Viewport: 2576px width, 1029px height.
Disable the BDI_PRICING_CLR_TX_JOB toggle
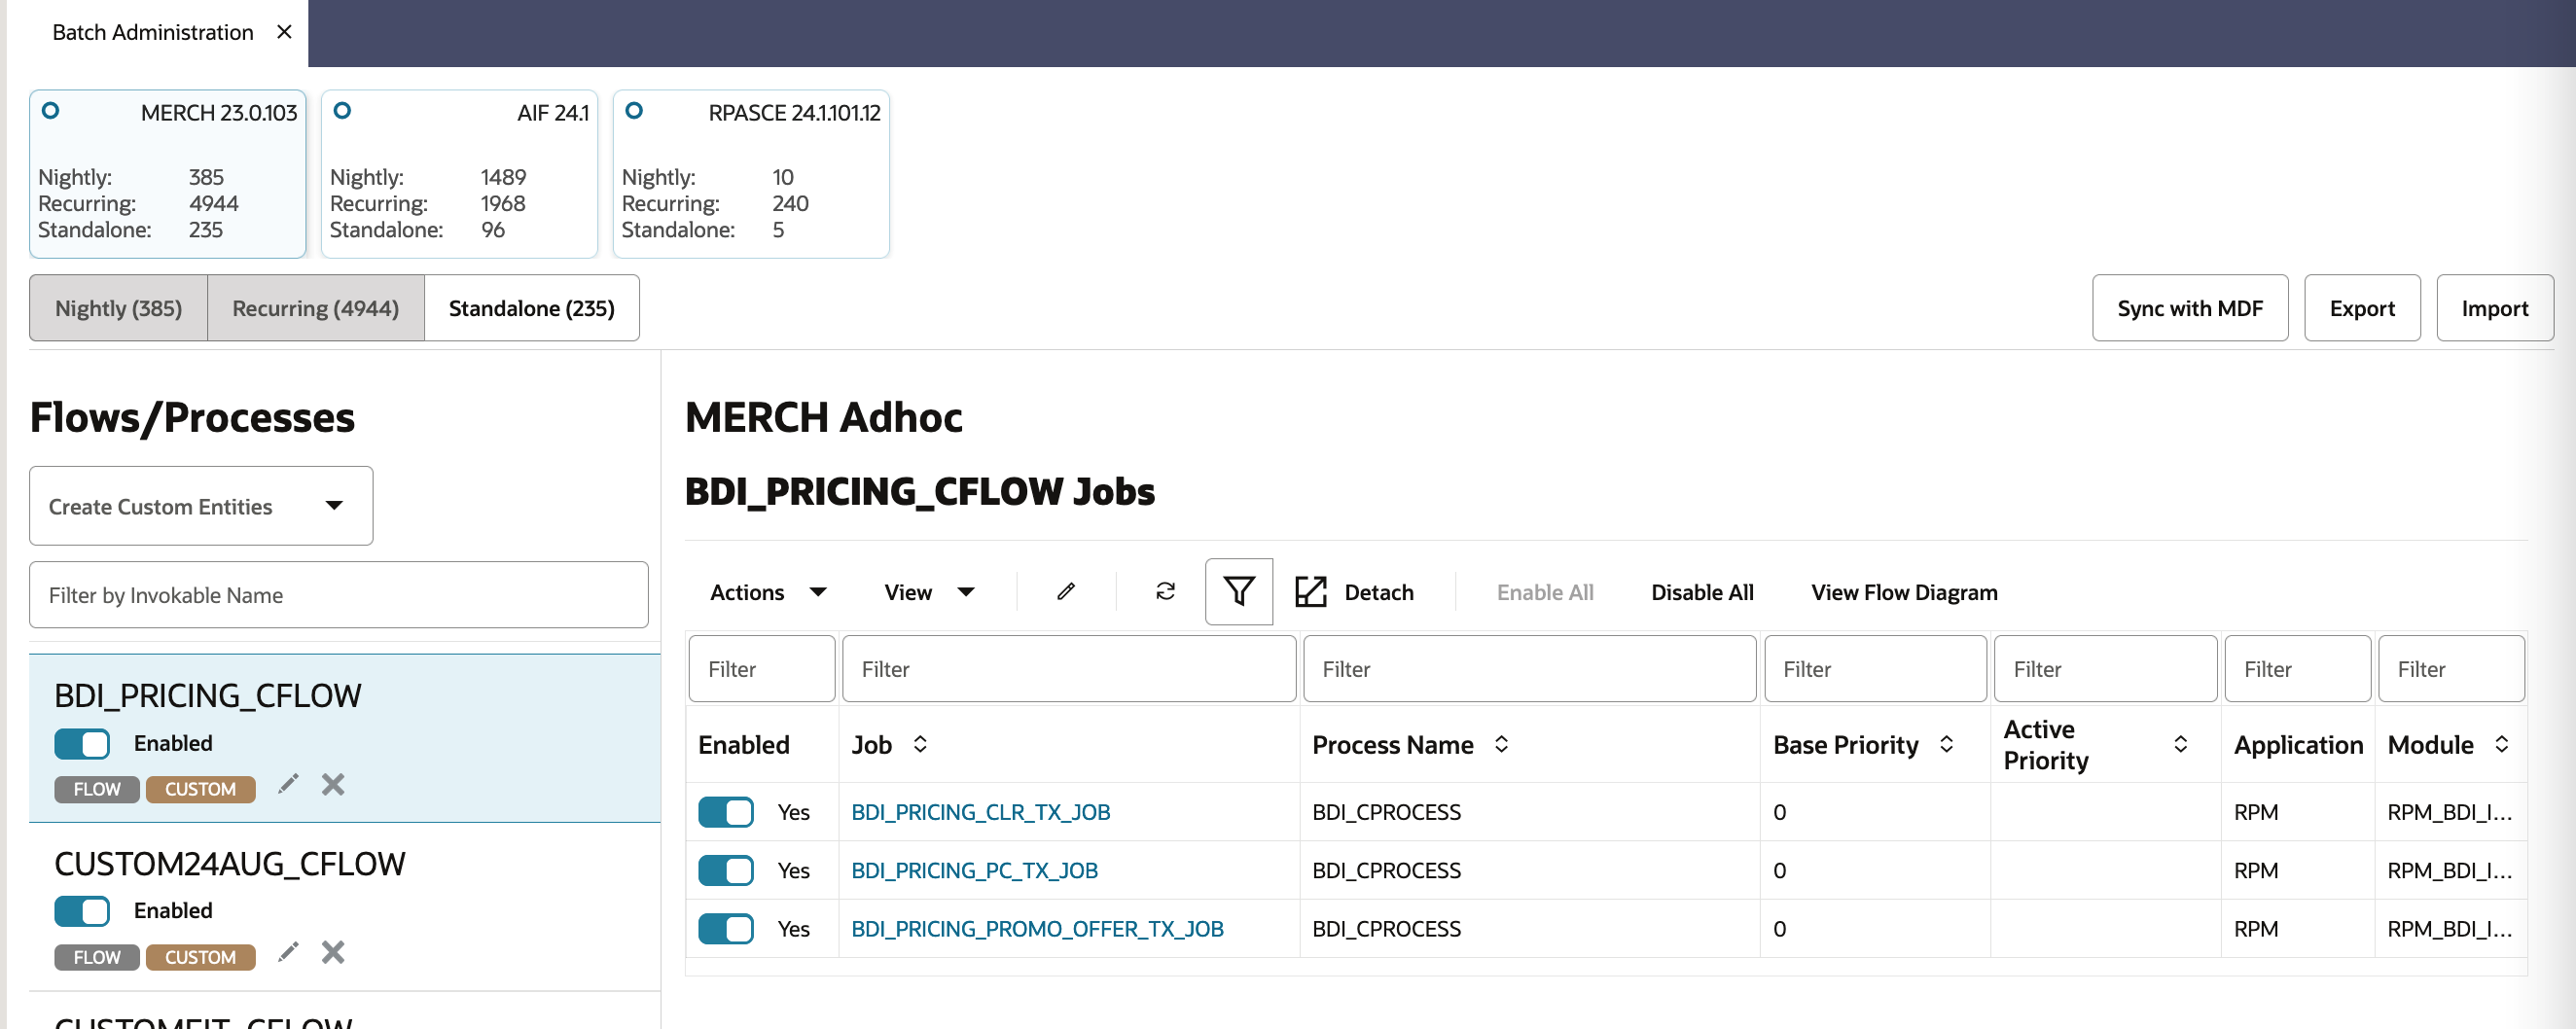(x=725, y=812)
